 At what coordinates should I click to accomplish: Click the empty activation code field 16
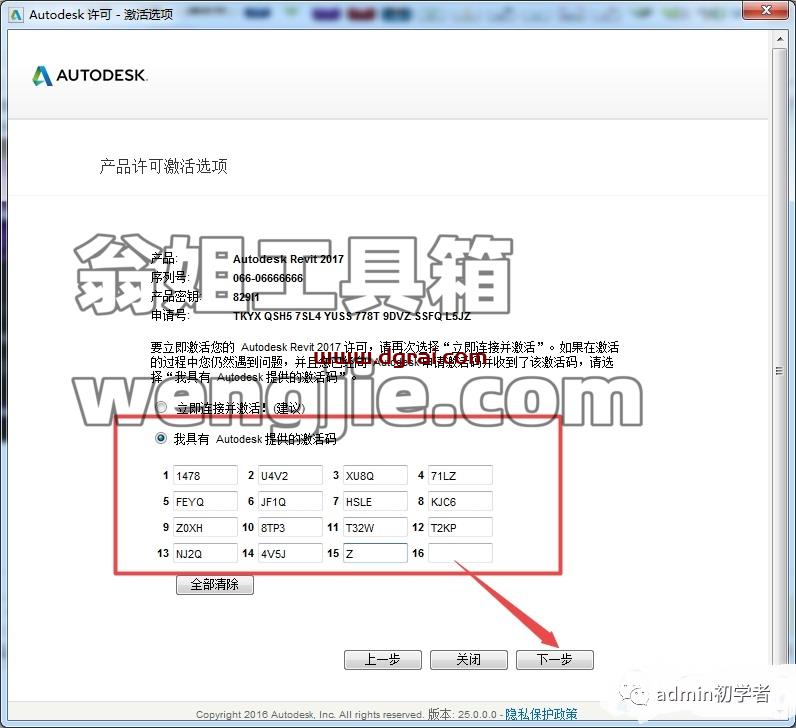(460, 553)
